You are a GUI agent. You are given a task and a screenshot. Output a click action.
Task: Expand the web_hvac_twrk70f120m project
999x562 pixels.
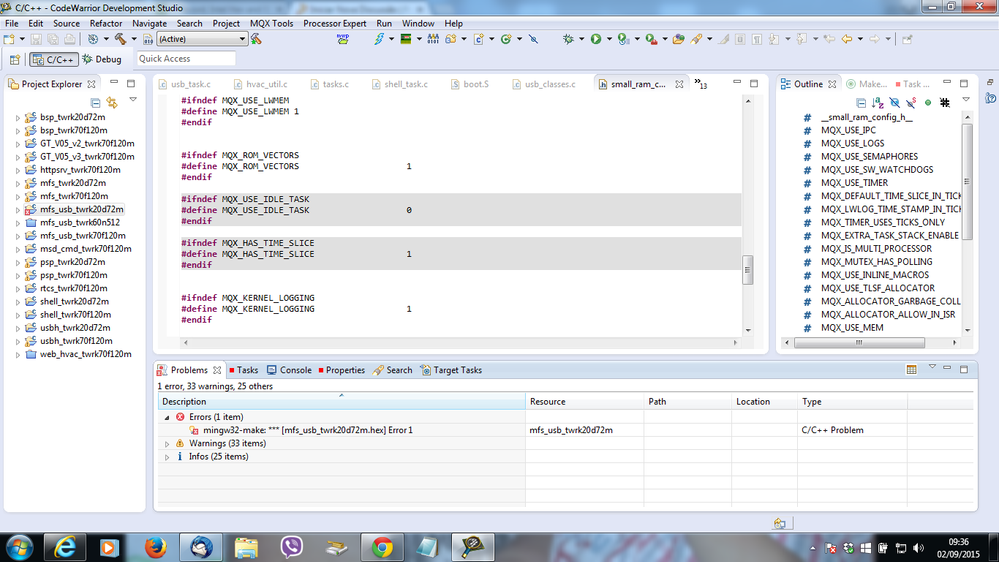(18, 354)
